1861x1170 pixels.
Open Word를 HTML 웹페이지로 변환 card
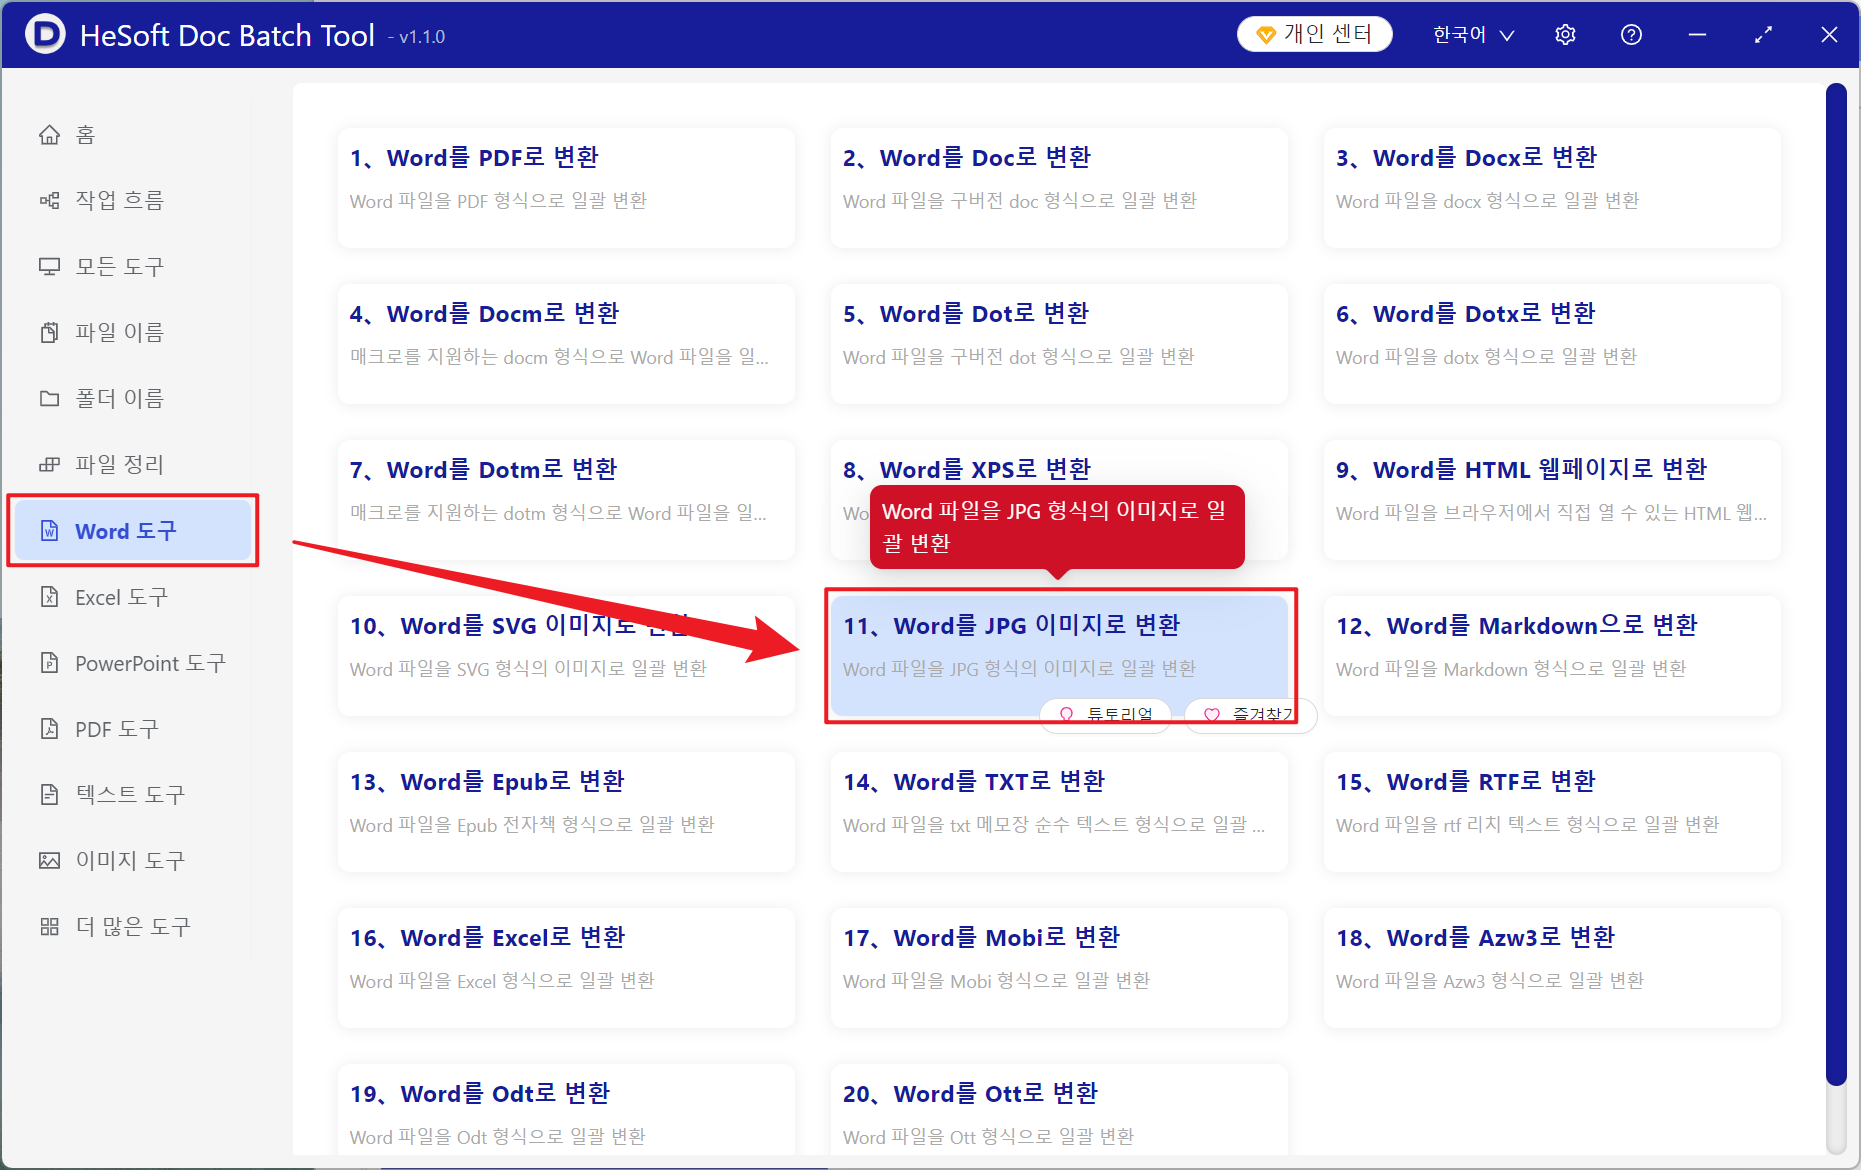click(x=1552, y=499)
